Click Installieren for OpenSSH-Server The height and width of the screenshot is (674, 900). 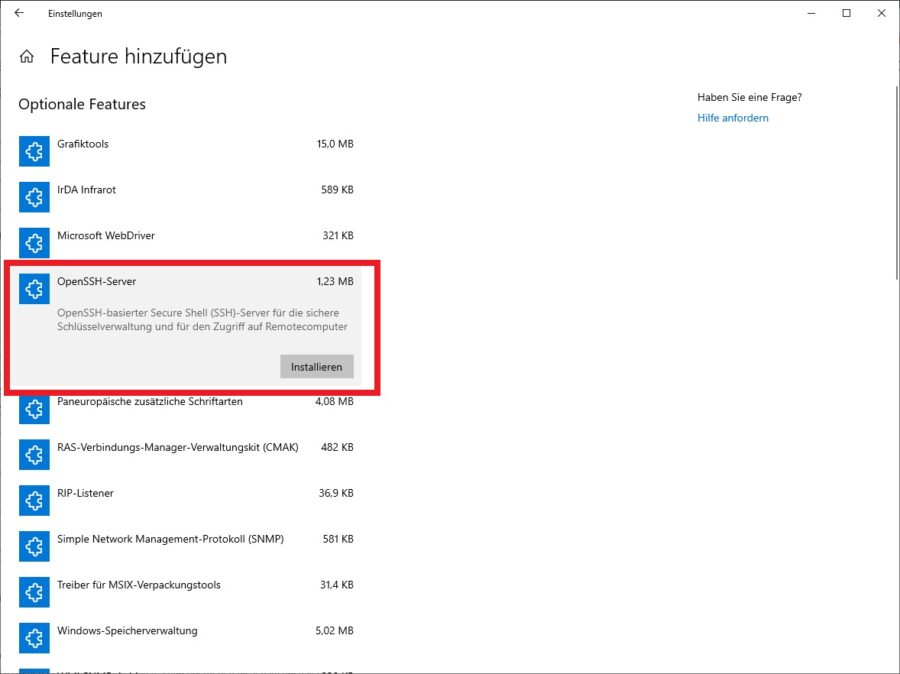coord(316,366)
